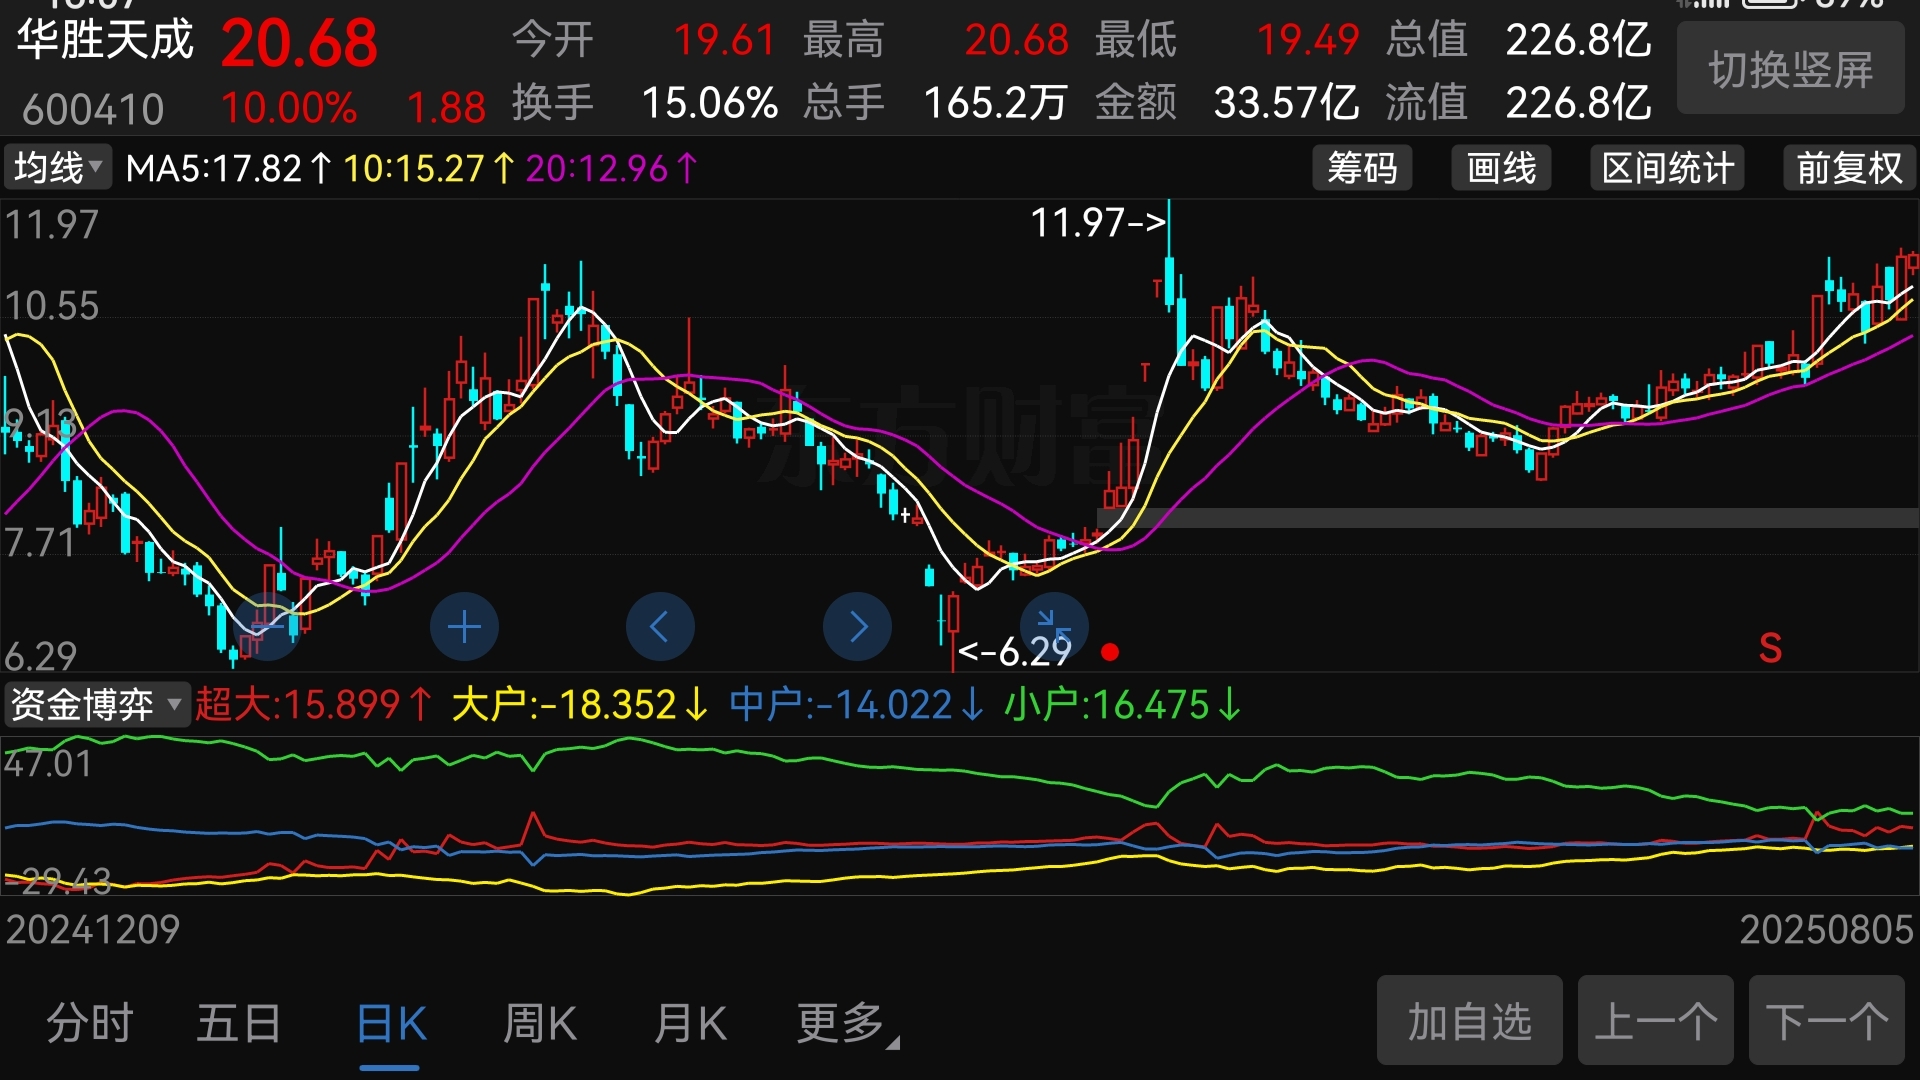Tap the red dot marker near 6.29
The height and width of the screenshot is (1080, 1920).
coord(1110,652)
